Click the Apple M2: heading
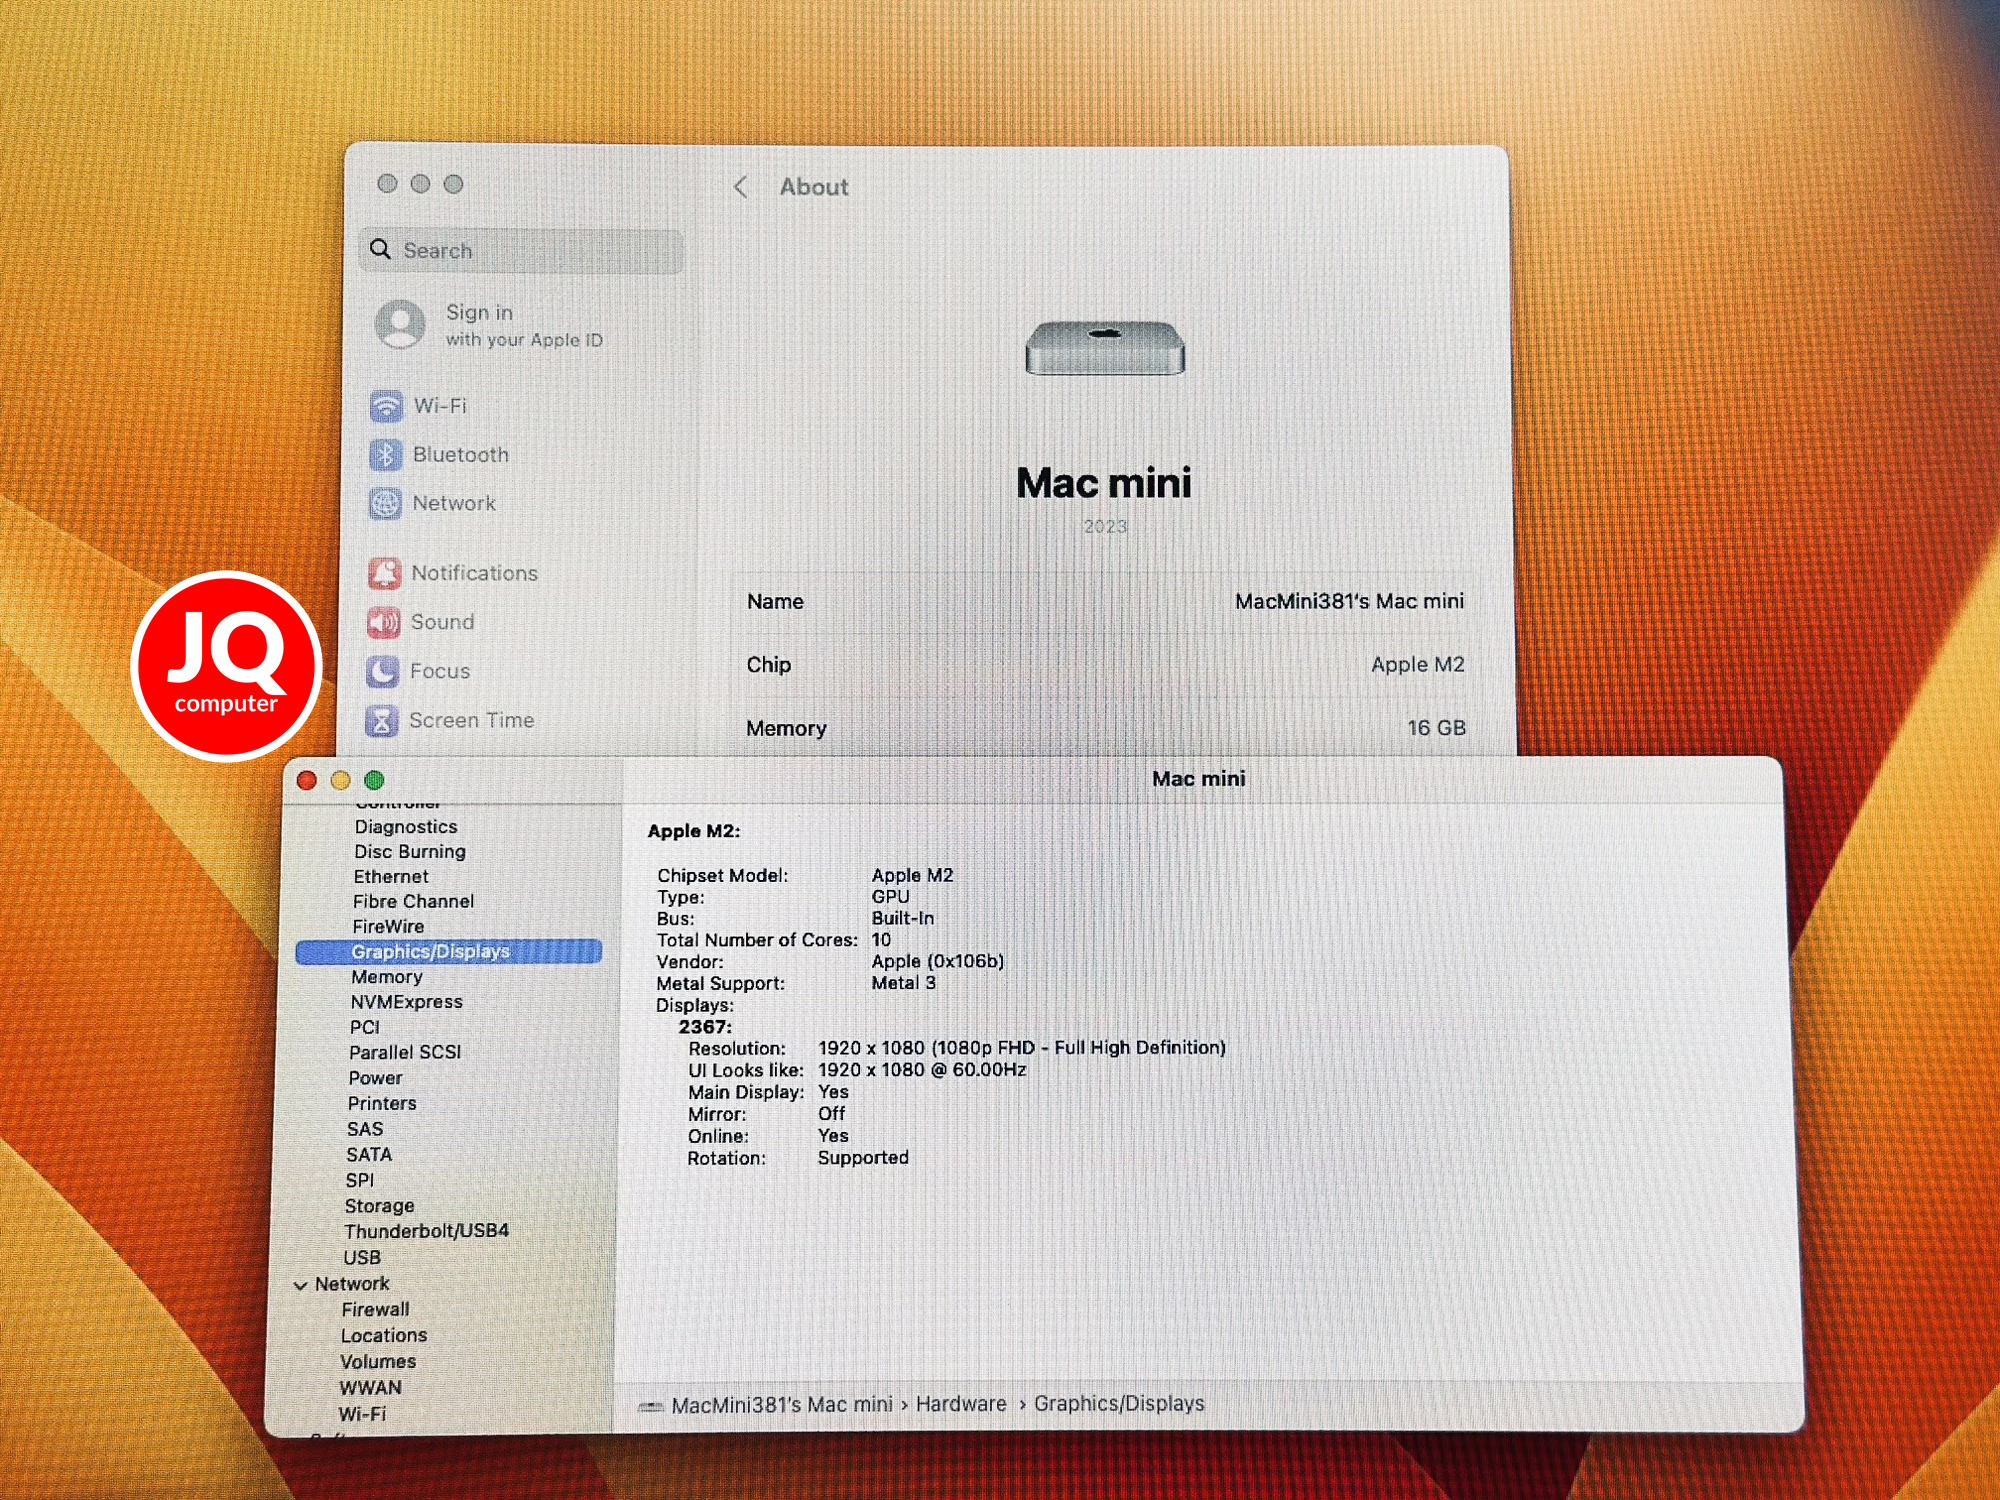 (x=694, y=831)
